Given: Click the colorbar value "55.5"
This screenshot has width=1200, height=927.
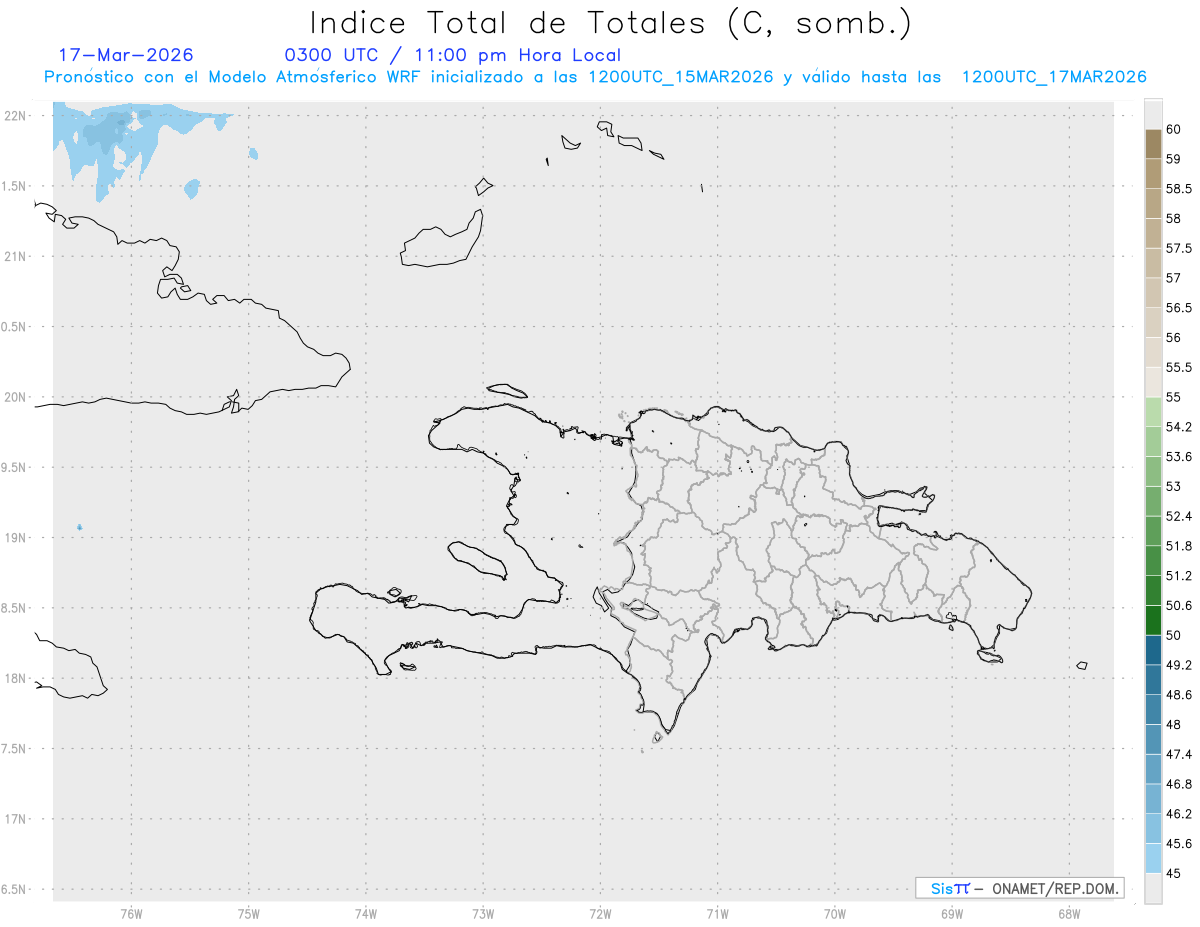Looking at the screenshot, I should pyautogui.click(x=1178, y=367).
